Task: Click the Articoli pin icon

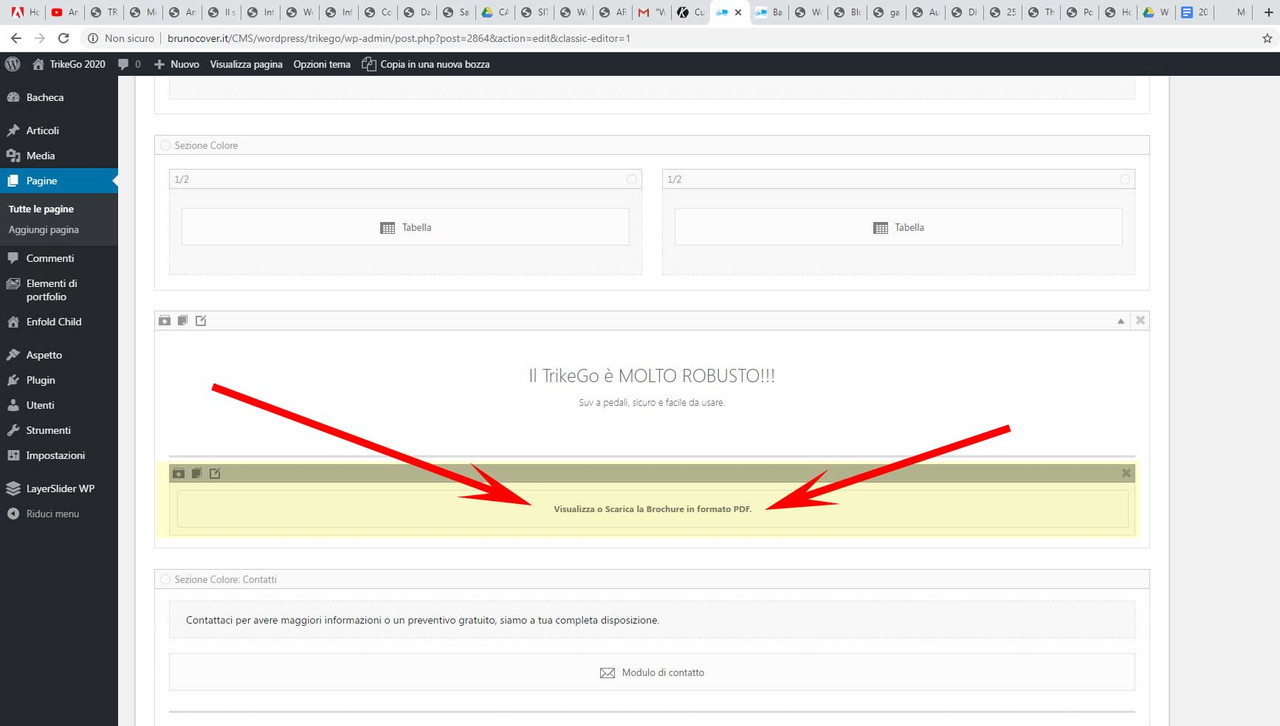Action: coord(13,131)
